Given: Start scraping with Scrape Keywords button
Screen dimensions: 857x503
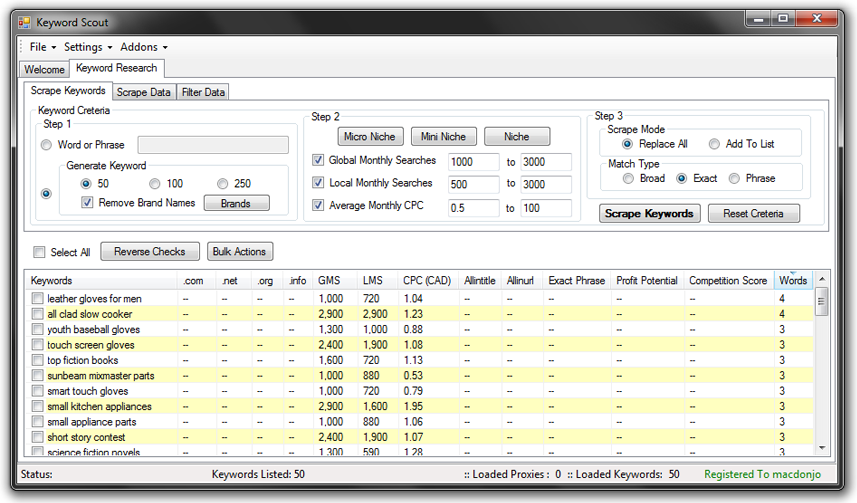Looking at the screenshot, I should click(649, 213).
